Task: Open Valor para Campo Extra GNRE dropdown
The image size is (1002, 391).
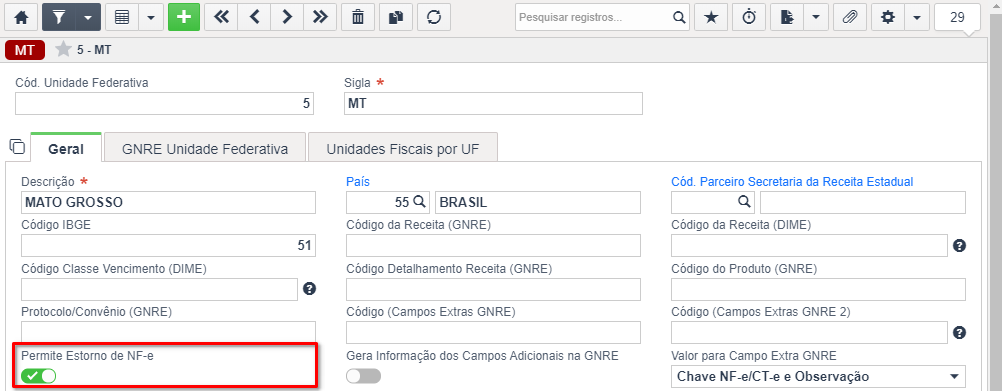Action: pos(818,376)
